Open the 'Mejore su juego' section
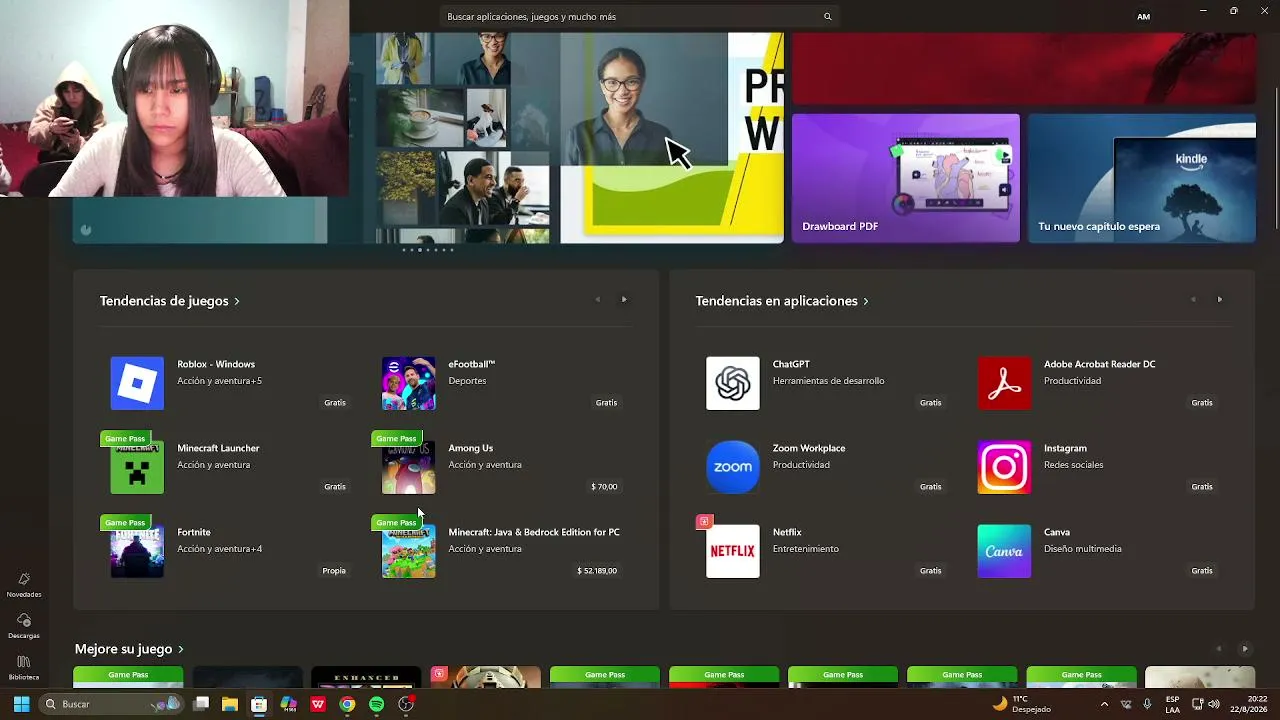The width and height of the screenshot is (1280, 720). click(x=129, y=649)
